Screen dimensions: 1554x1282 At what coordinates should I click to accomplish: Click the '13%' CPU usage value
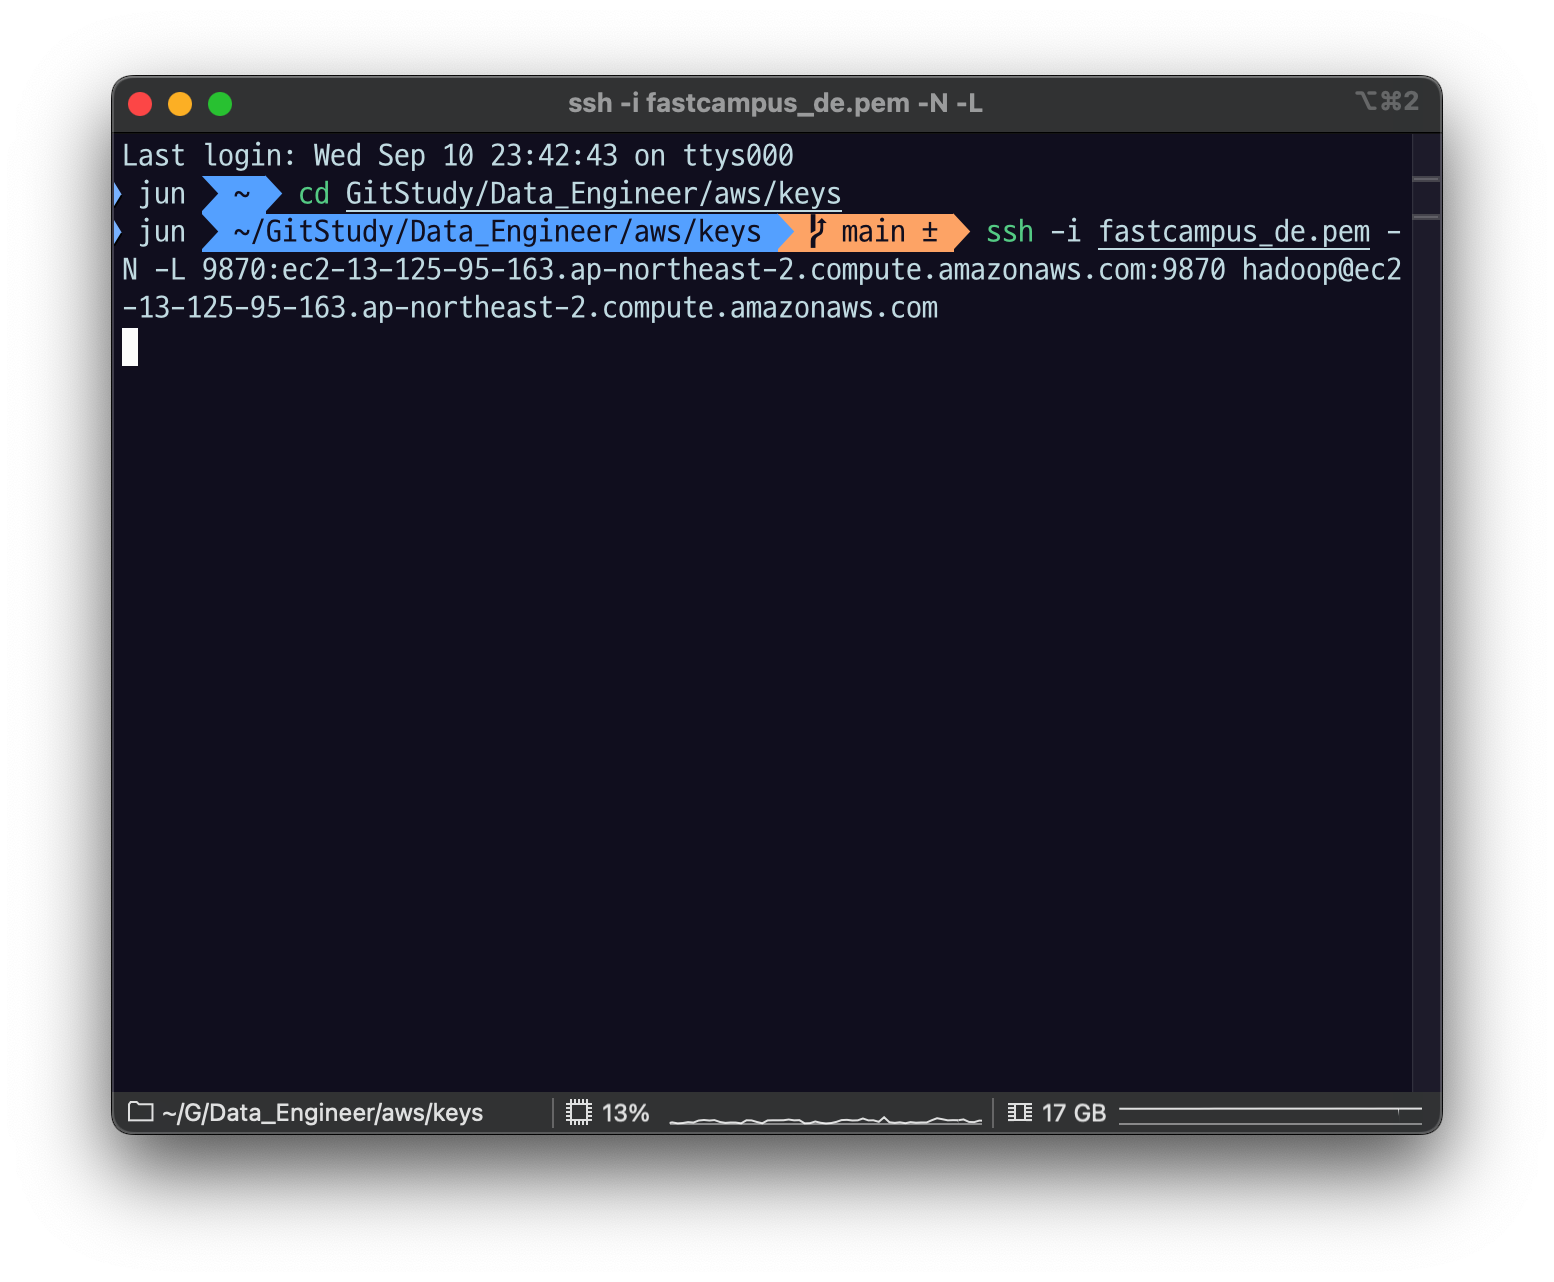[626, 1113]
